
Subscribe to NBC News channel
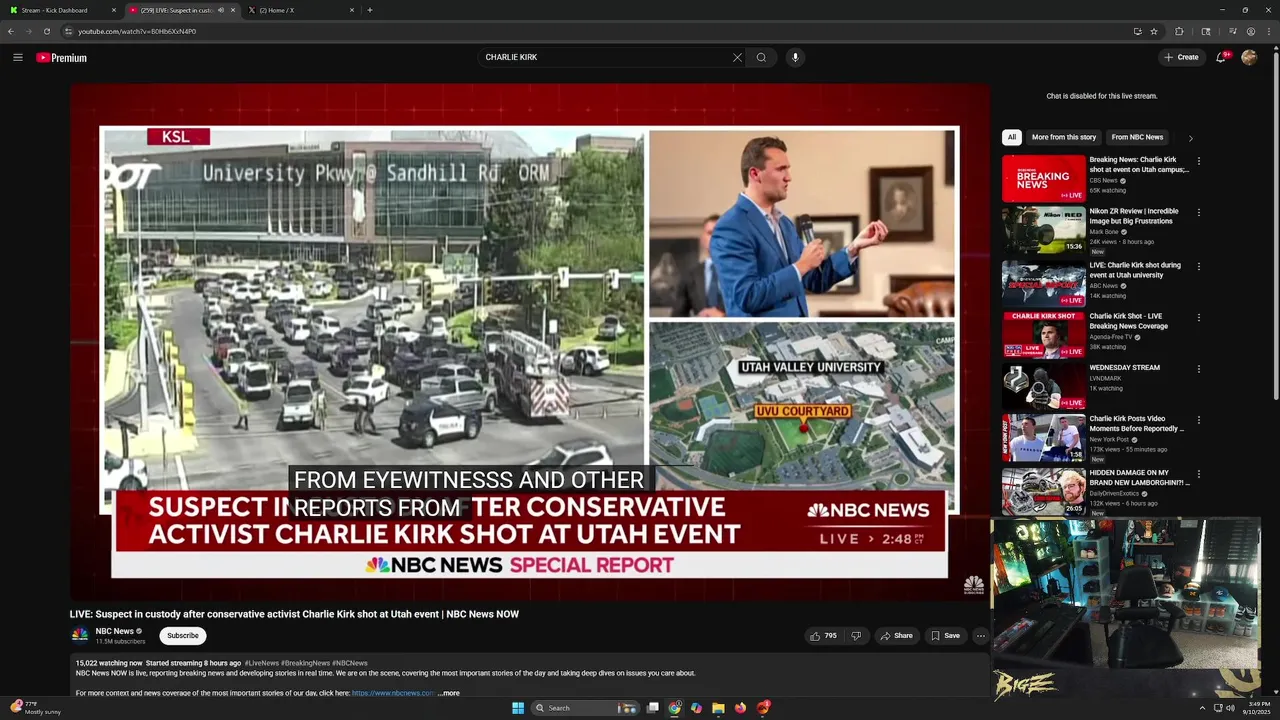pos(183,636)
